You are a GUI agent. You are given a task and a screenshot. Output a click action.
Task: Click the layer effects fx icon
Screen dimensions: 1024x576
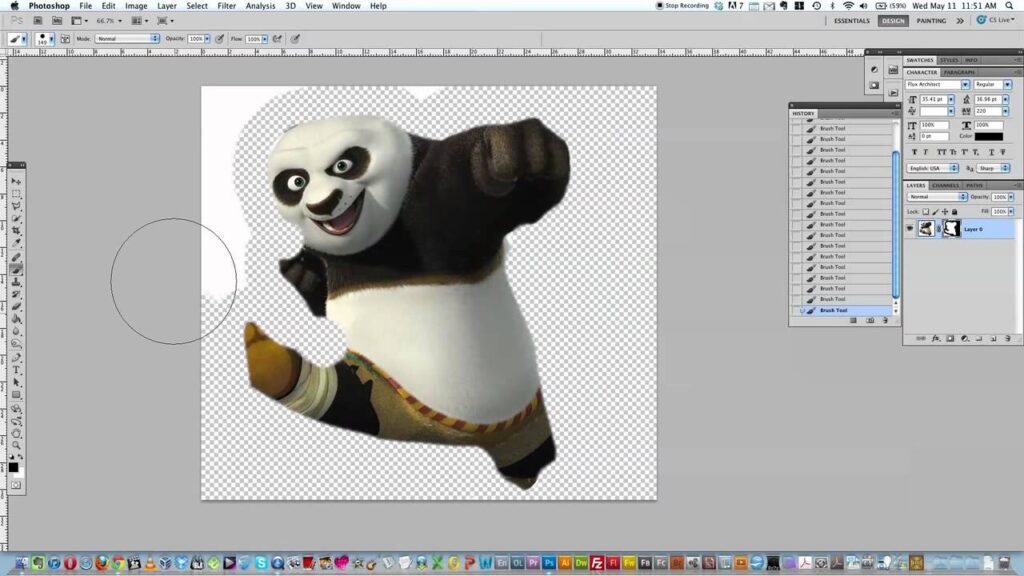tap(936, 339)
